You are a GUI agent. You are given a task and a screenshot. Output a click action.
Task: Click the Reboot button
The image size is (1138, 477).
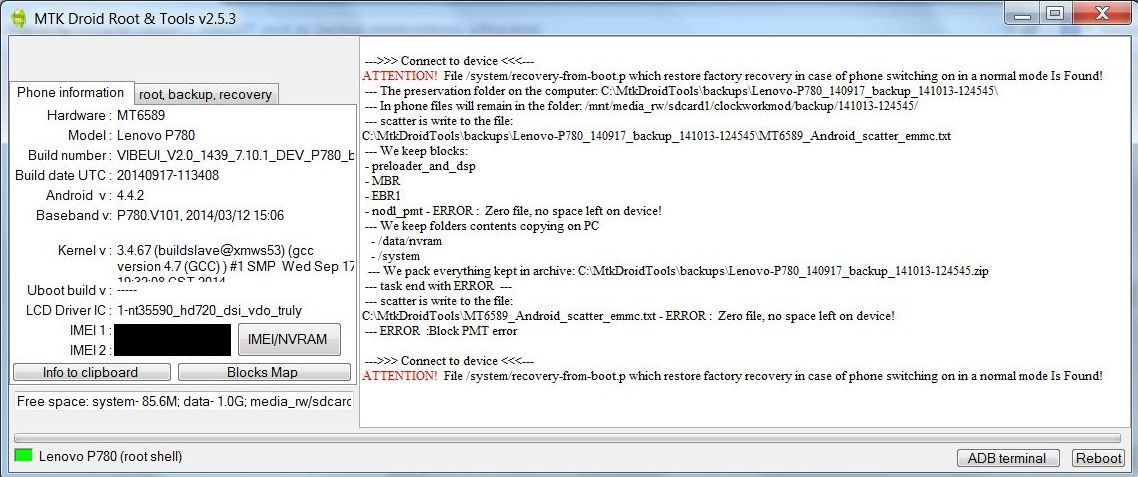[1098, 458]
